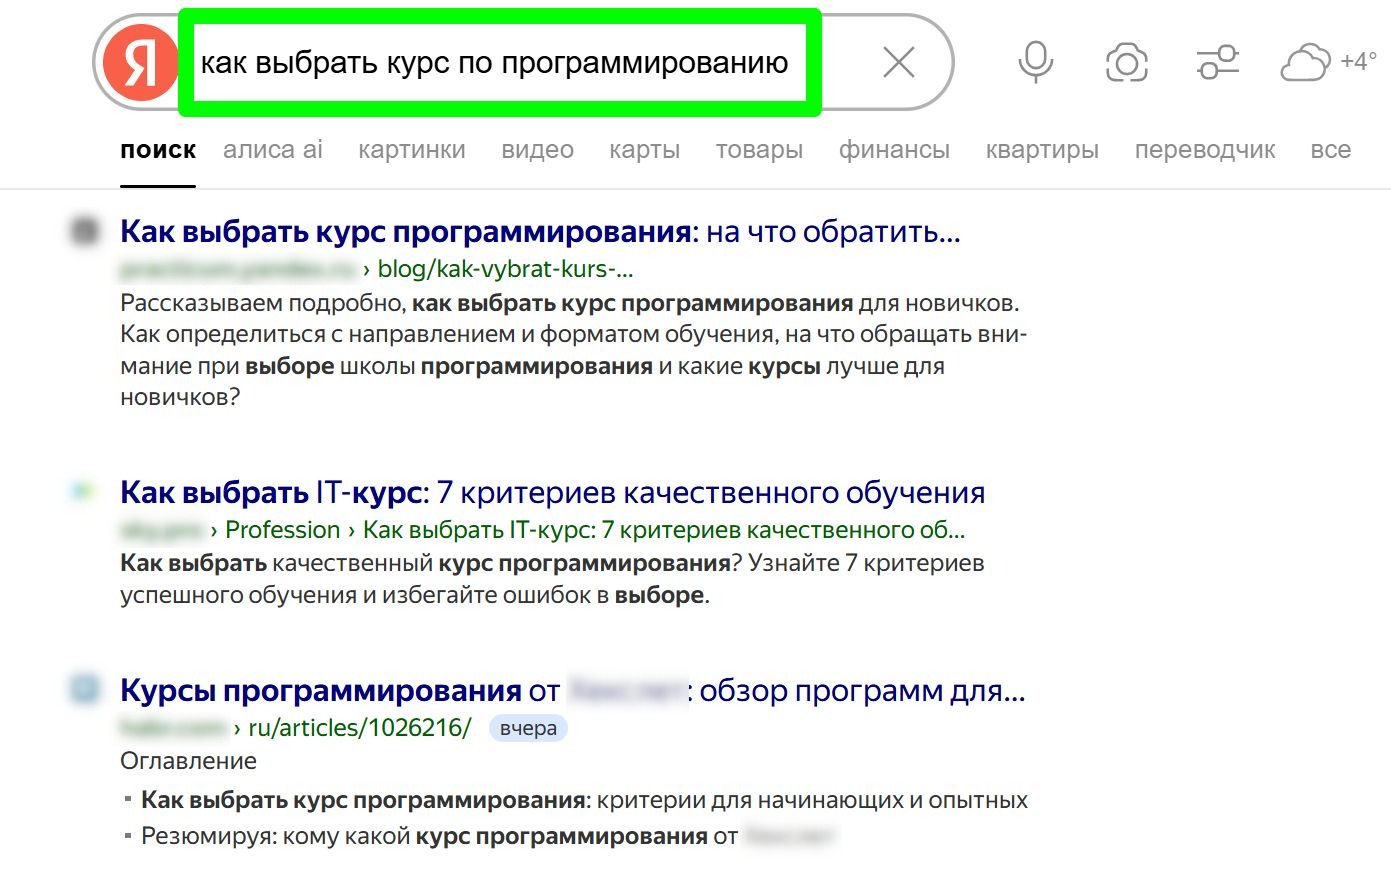The image size is (1391, 883).
Task: Start voice search with the microphone icon
Action: tap(1035, 63)
